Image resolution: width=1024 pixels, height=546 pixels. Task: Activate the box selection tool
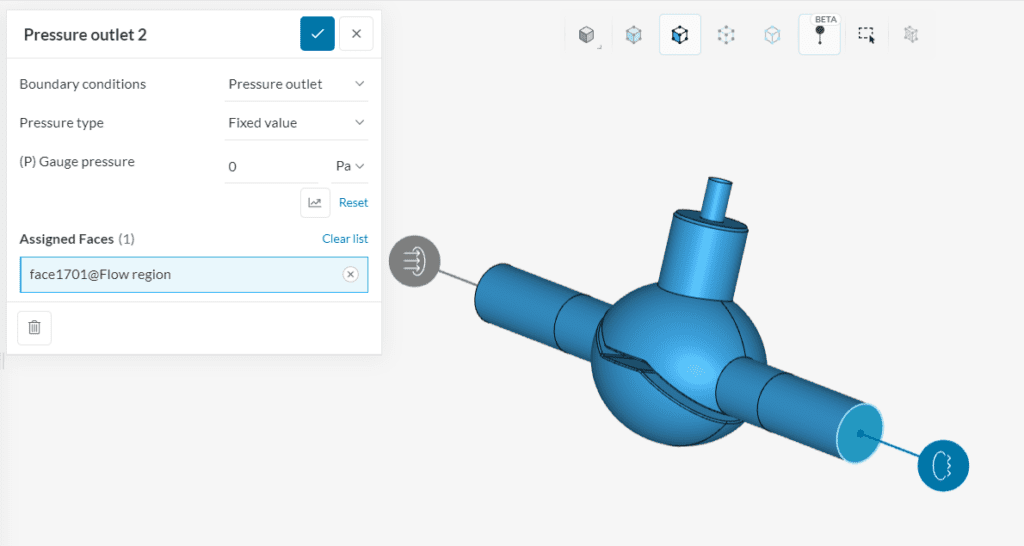[x=865, y=35]
